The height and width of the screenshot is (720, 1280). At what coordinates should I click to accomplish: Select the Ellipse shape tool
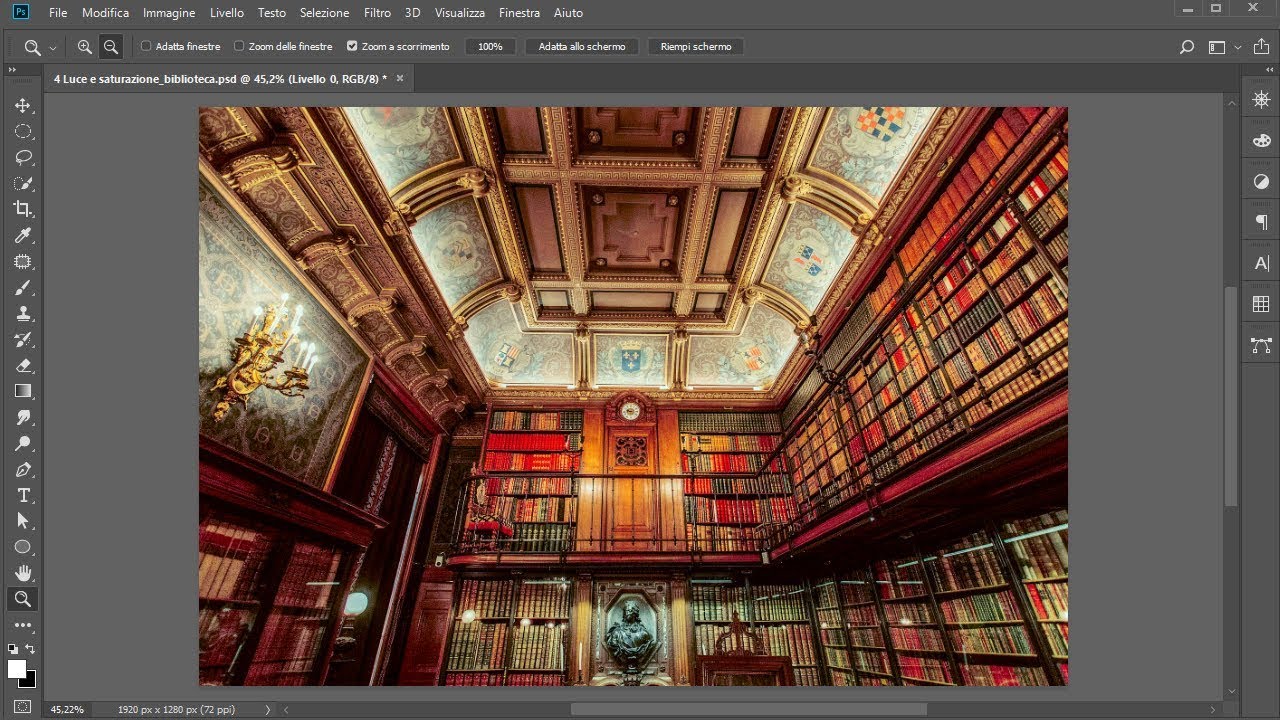coord(22,547)
